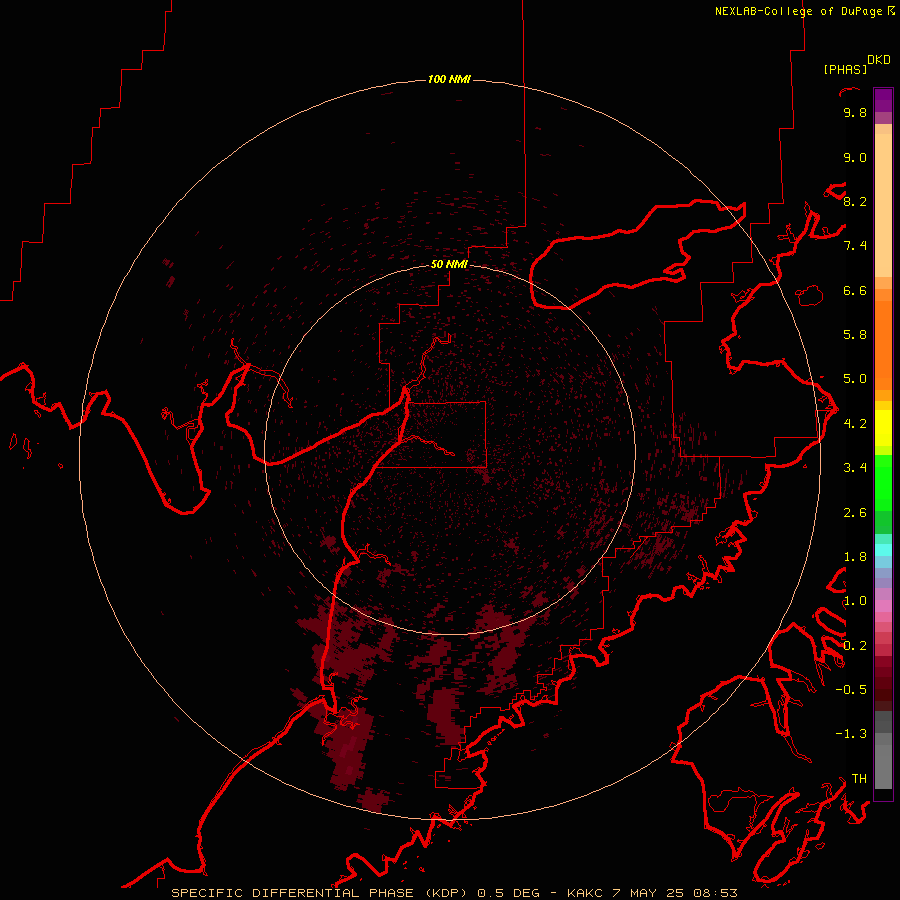Select the 3.4 scale value label
The height and width of the screenshot is (900, 900).
(x=855, y=468)
